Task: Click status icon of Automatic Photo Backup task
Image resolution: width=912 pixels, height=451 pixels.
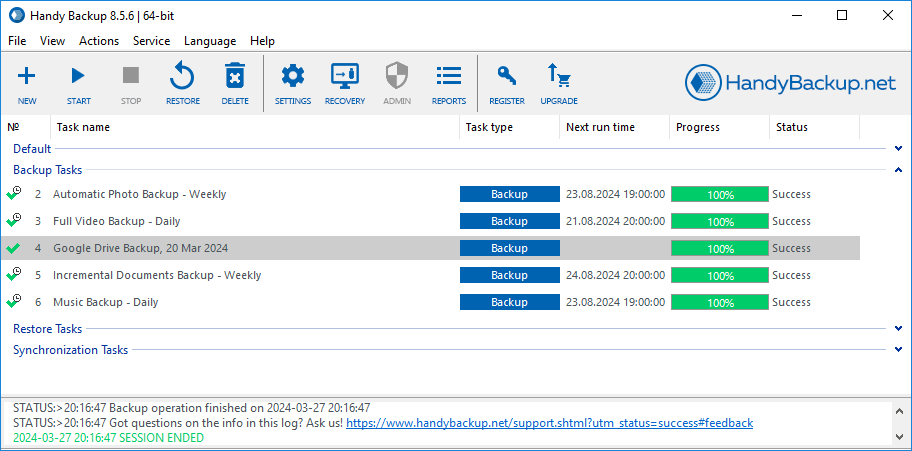Action: point(14,194)
